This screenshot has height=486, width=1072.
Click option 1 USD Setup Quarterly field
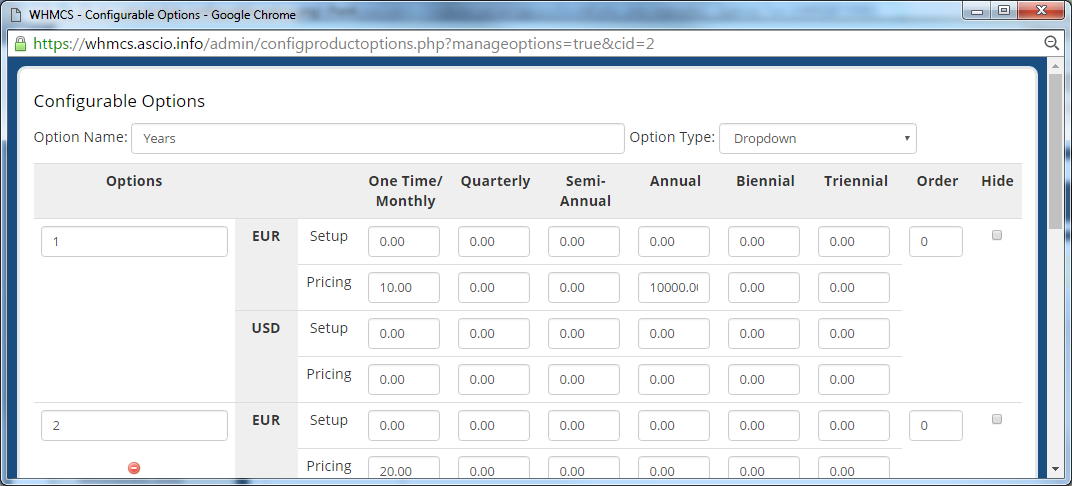point(493,334)
